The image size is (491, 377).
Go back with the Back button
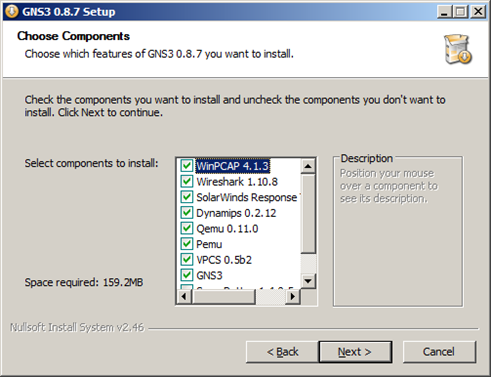tap(282, 352)
